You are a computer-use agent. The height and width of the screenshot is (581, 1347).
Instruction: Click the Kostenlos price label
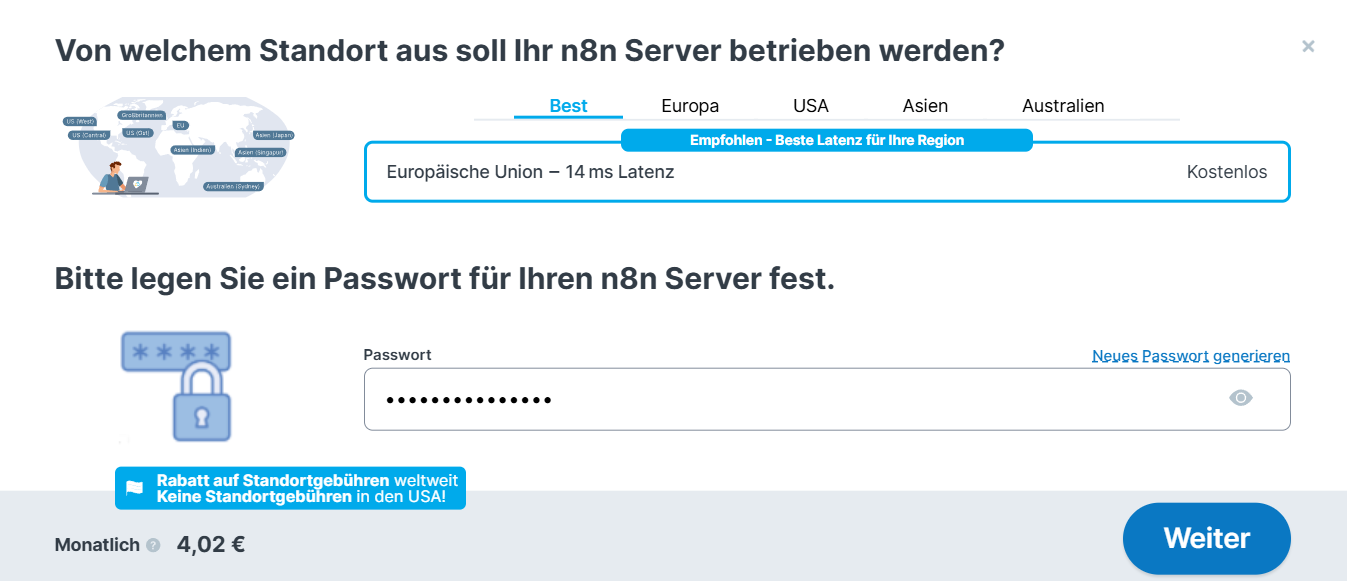tap(1227, 172)
